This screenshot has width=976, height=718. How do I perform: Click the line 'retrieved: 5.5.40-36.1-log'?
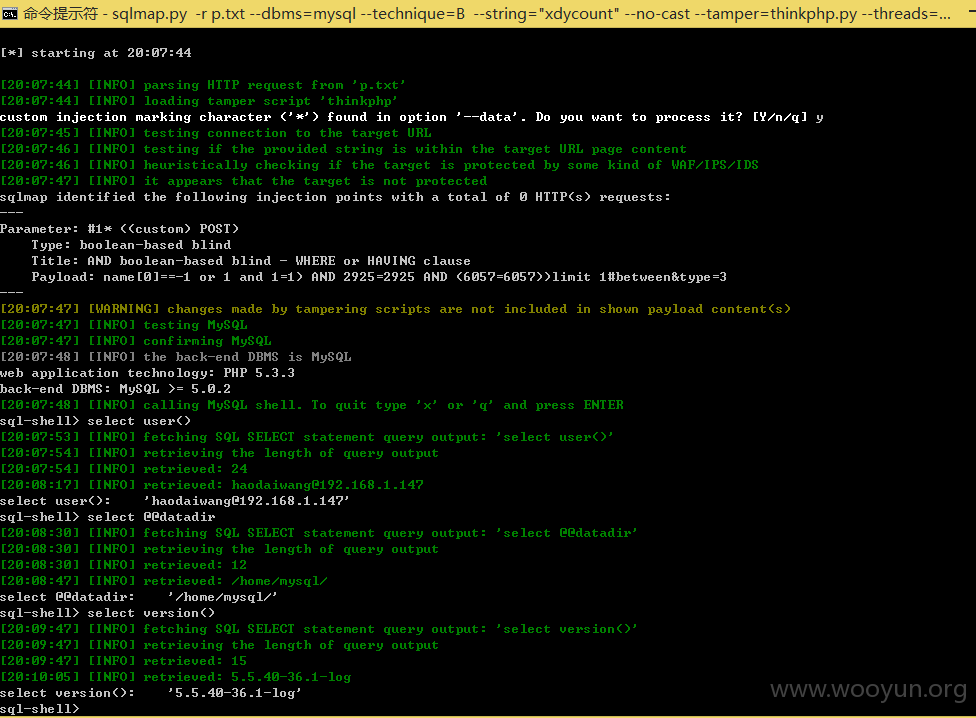coord(176,677)
